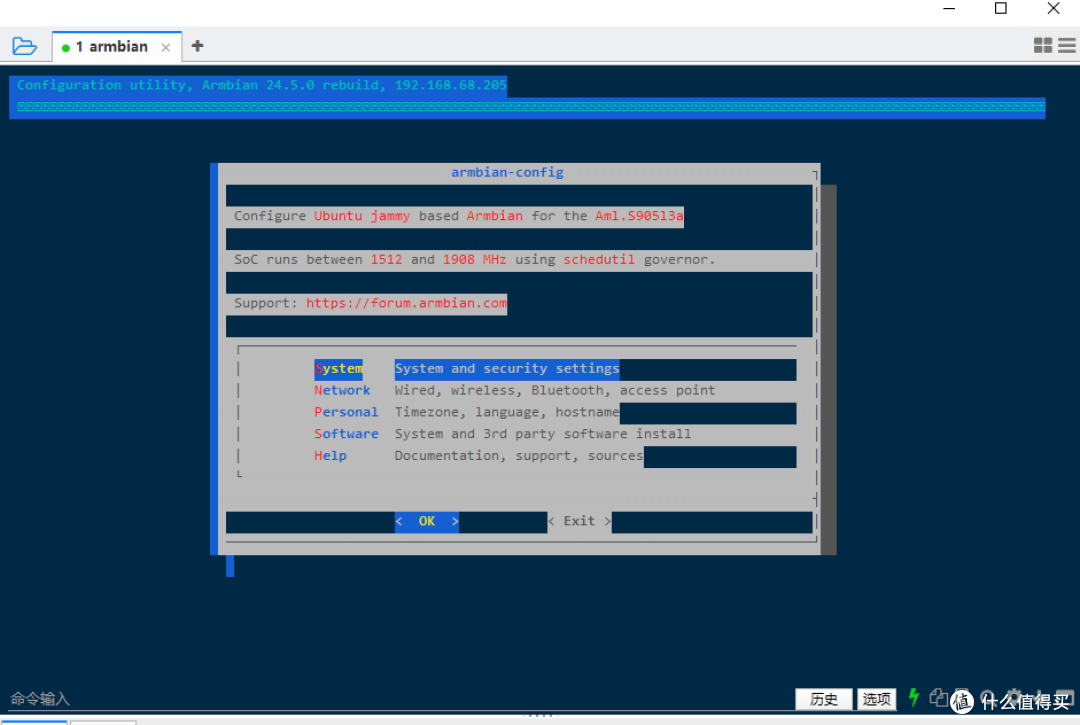Open the grid layout view icon

point(1043,45)
